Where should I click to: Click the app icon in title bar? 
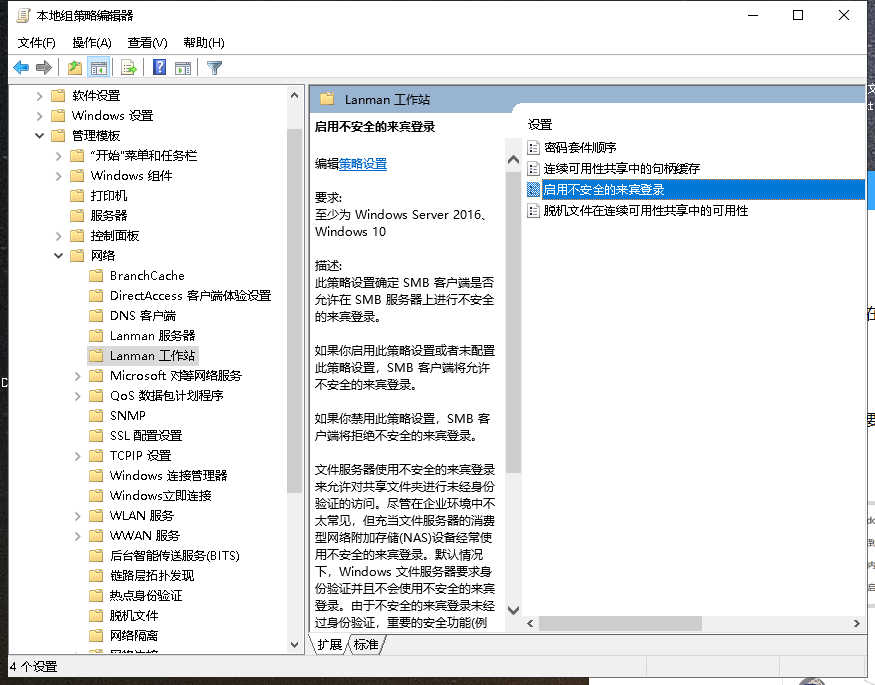[23, 16]
